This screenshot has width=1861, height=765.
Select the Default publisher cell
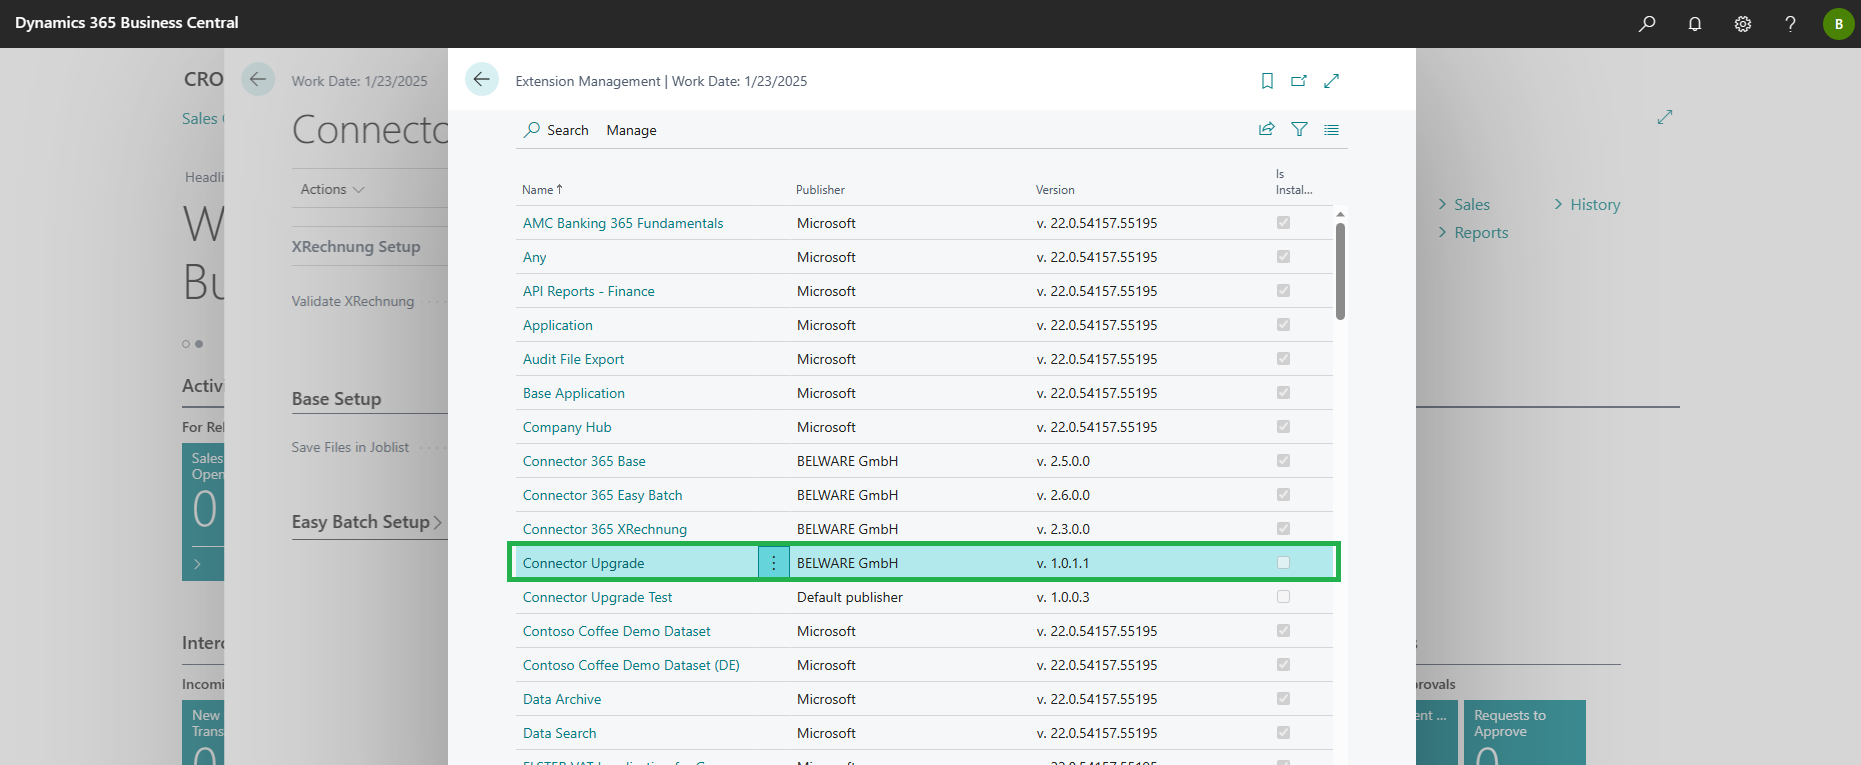click(850, 597)
